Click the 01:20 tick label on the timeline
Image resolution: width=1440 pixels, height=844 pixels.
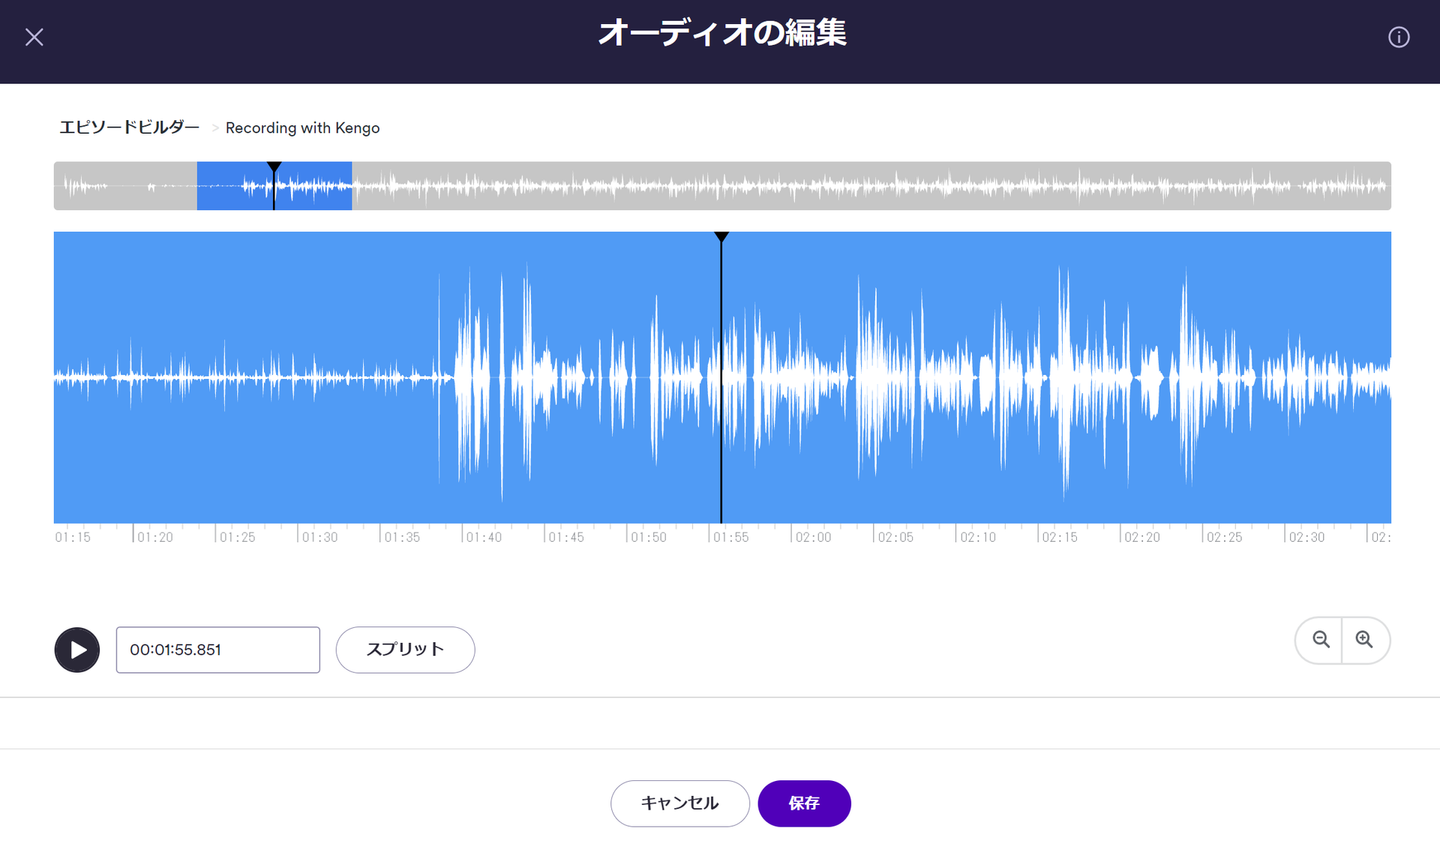point(155,537)
